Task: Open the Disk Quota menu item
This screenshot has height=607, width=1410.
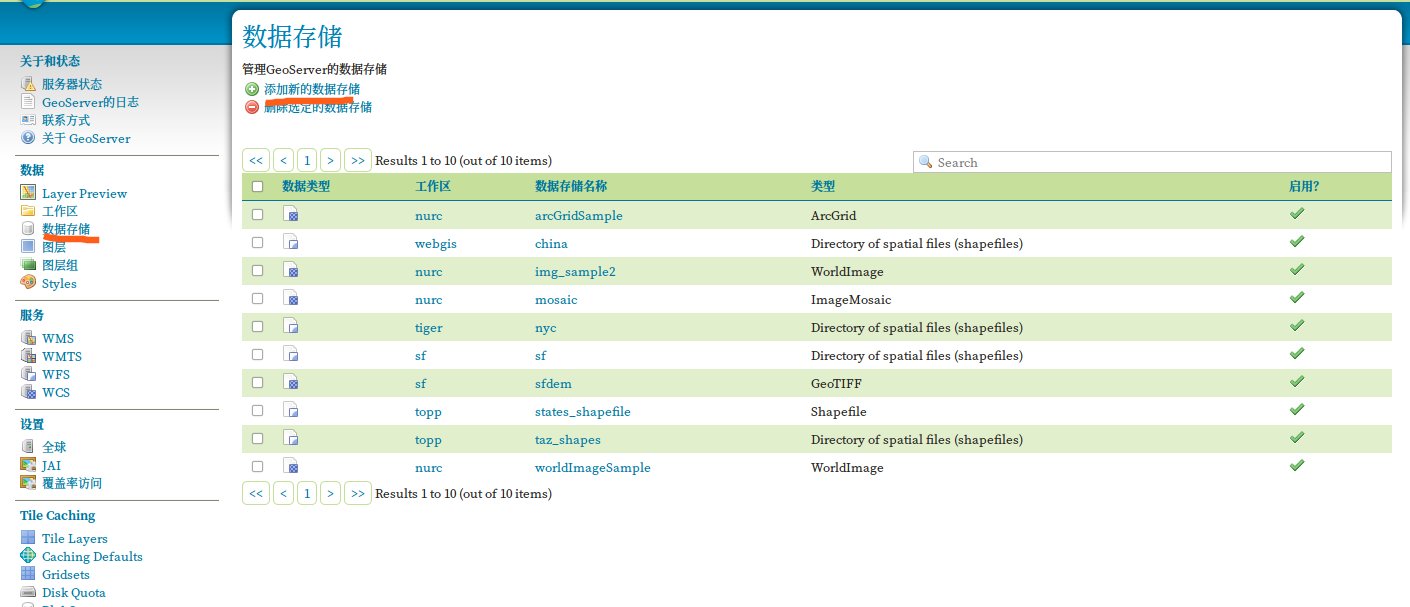Action: coord(74,593)
